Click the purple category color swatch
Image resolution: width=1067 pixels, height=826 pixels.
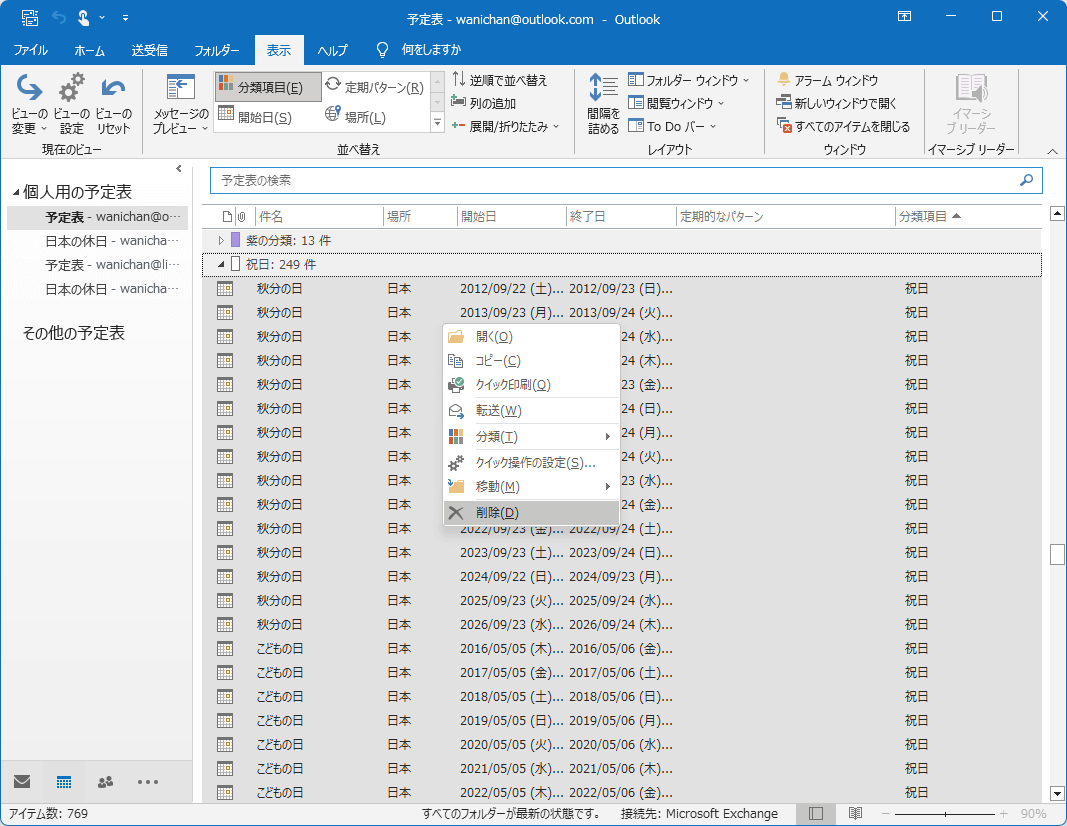235,240
